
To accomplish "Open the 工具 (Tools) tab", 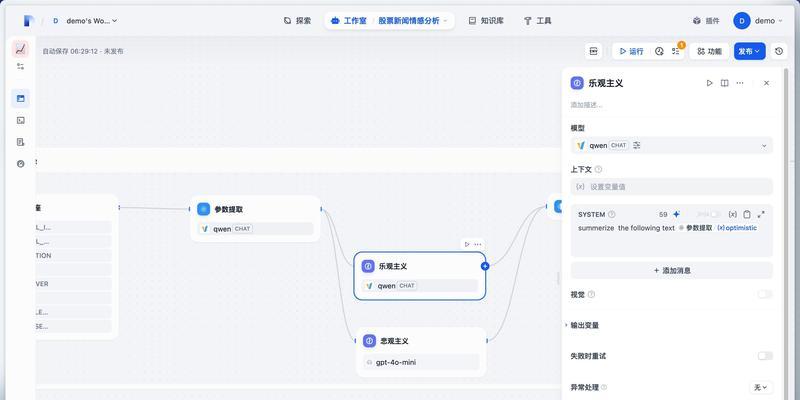I will 538,21.
